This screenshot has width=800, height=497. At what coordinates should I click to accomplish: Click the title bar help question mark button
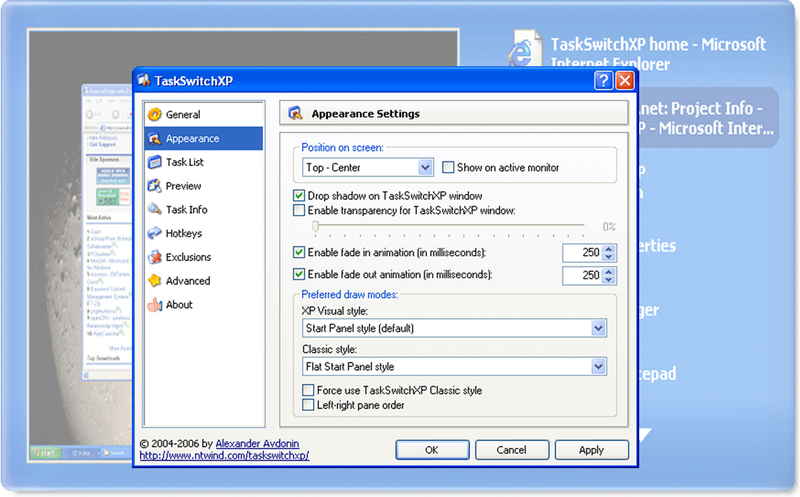tap(603, 81)
